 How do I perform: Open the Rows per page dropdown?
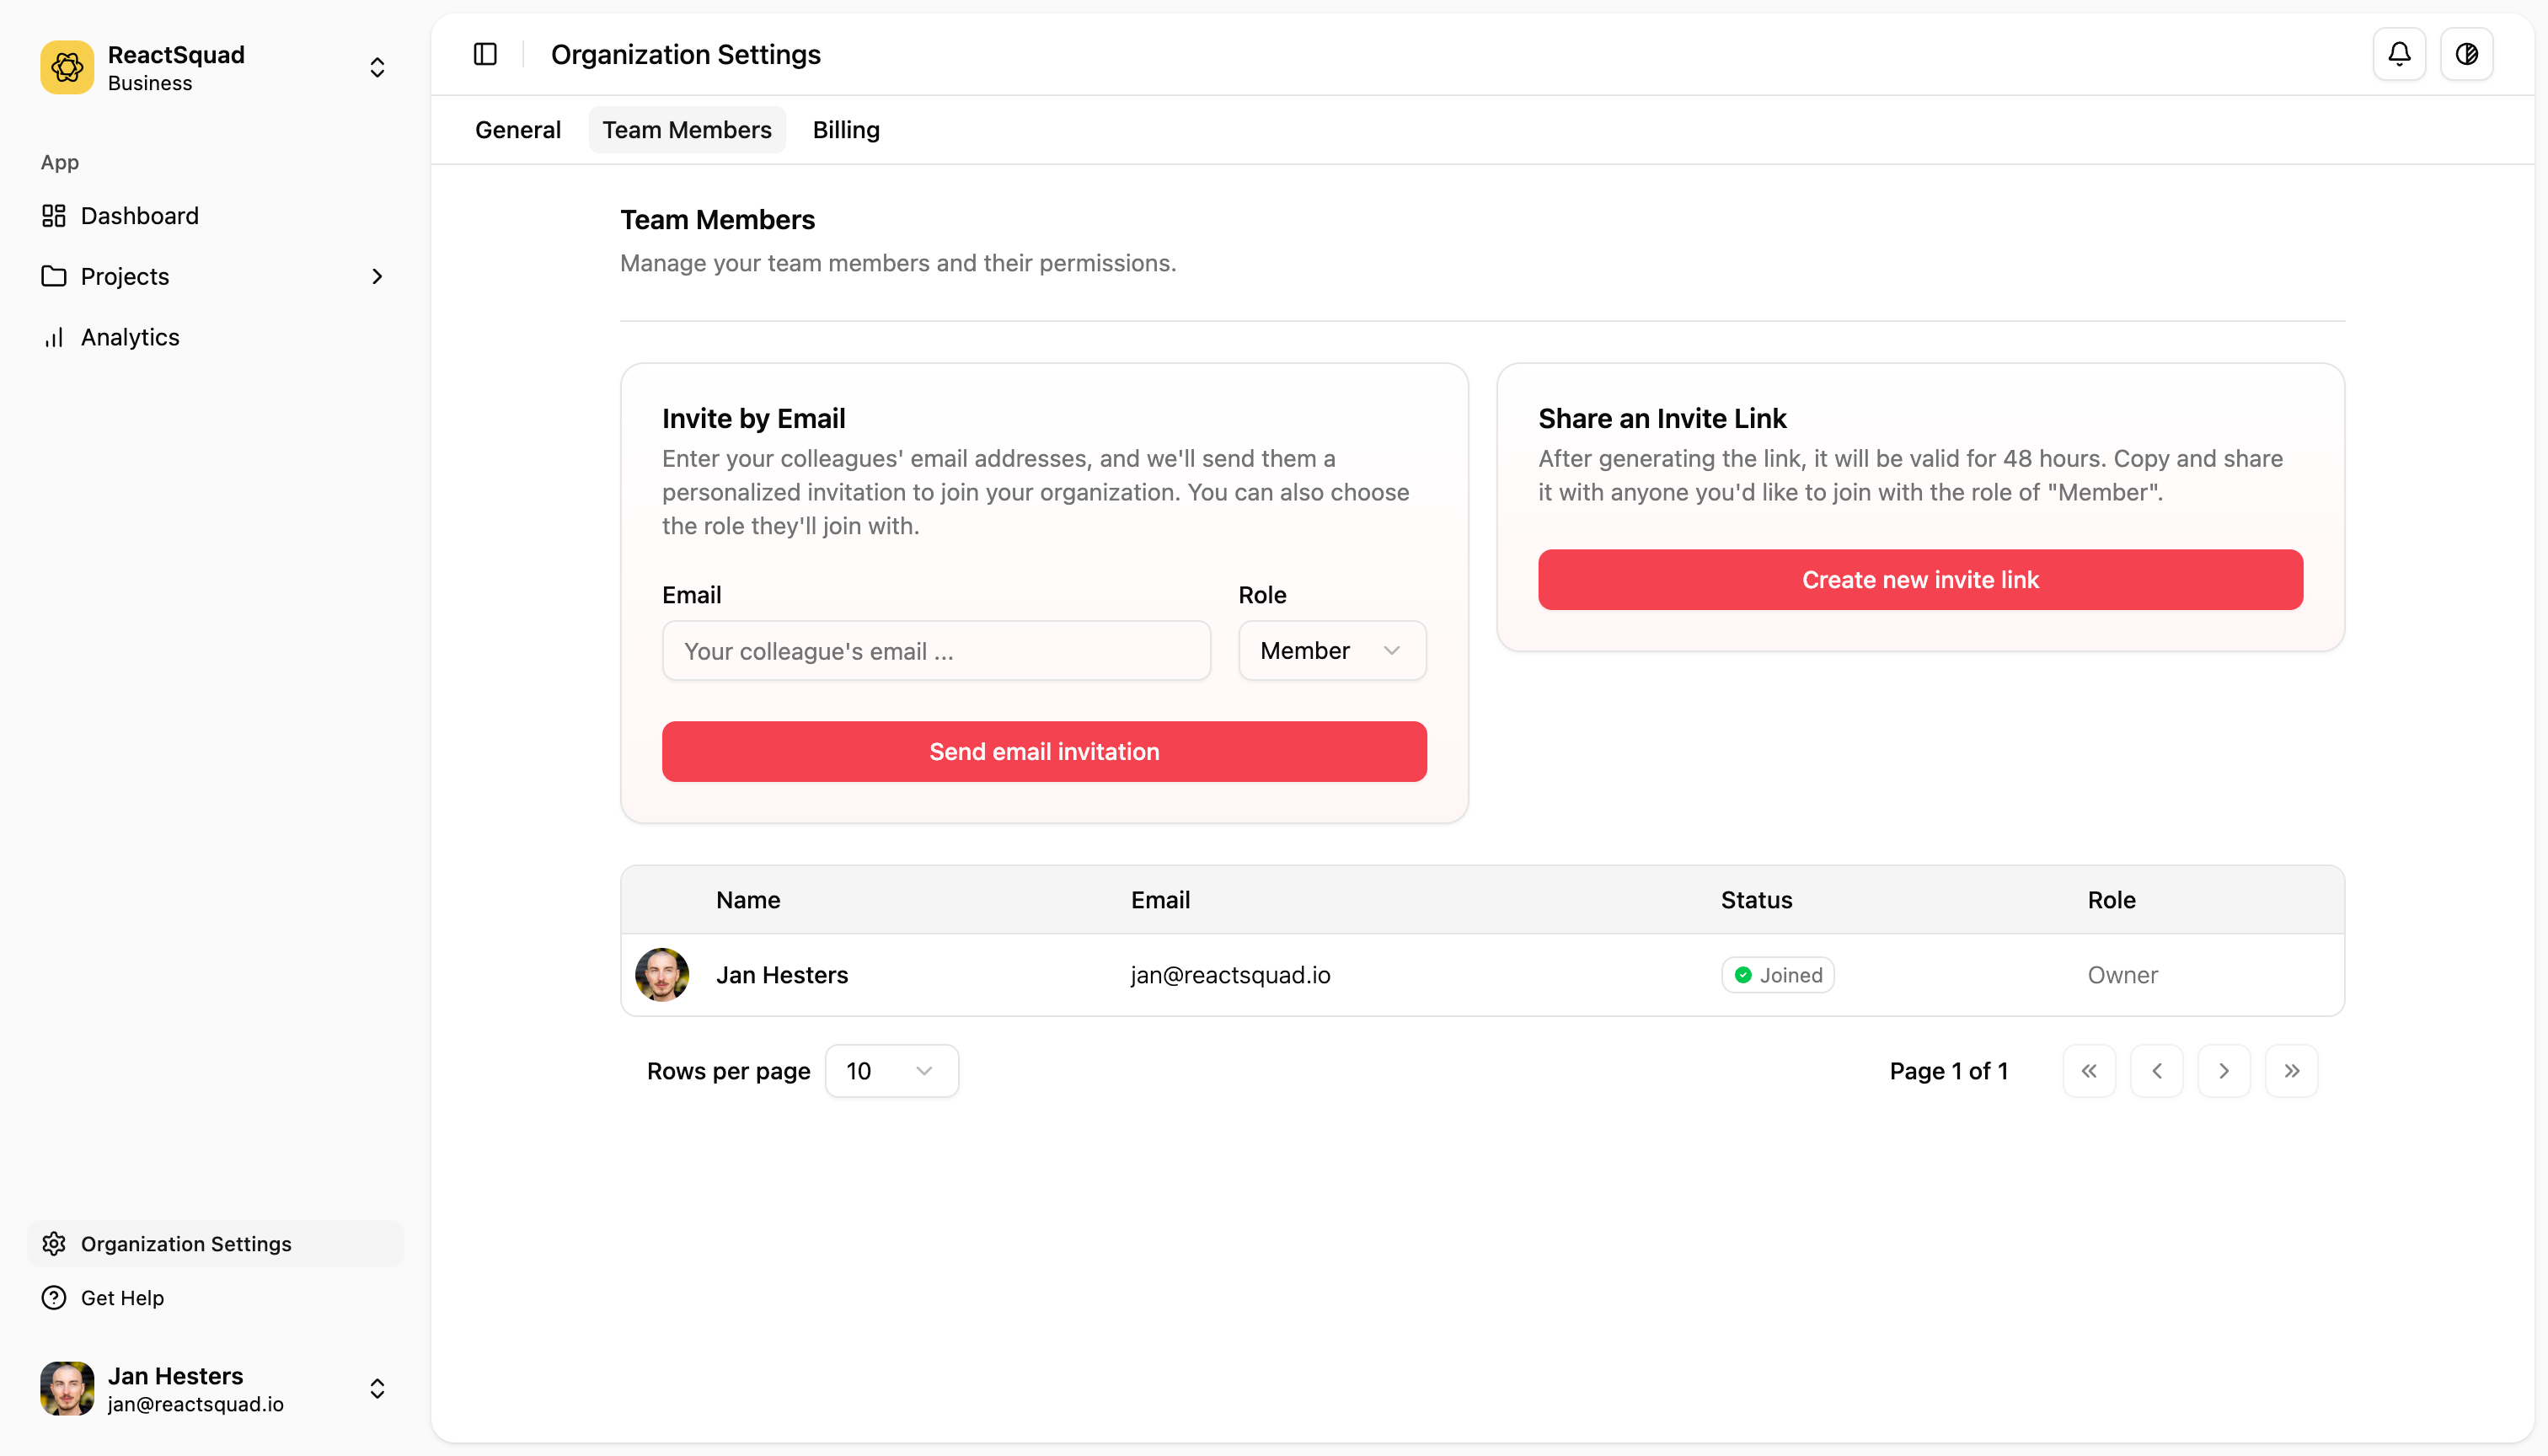click(x=891, y=1070)
